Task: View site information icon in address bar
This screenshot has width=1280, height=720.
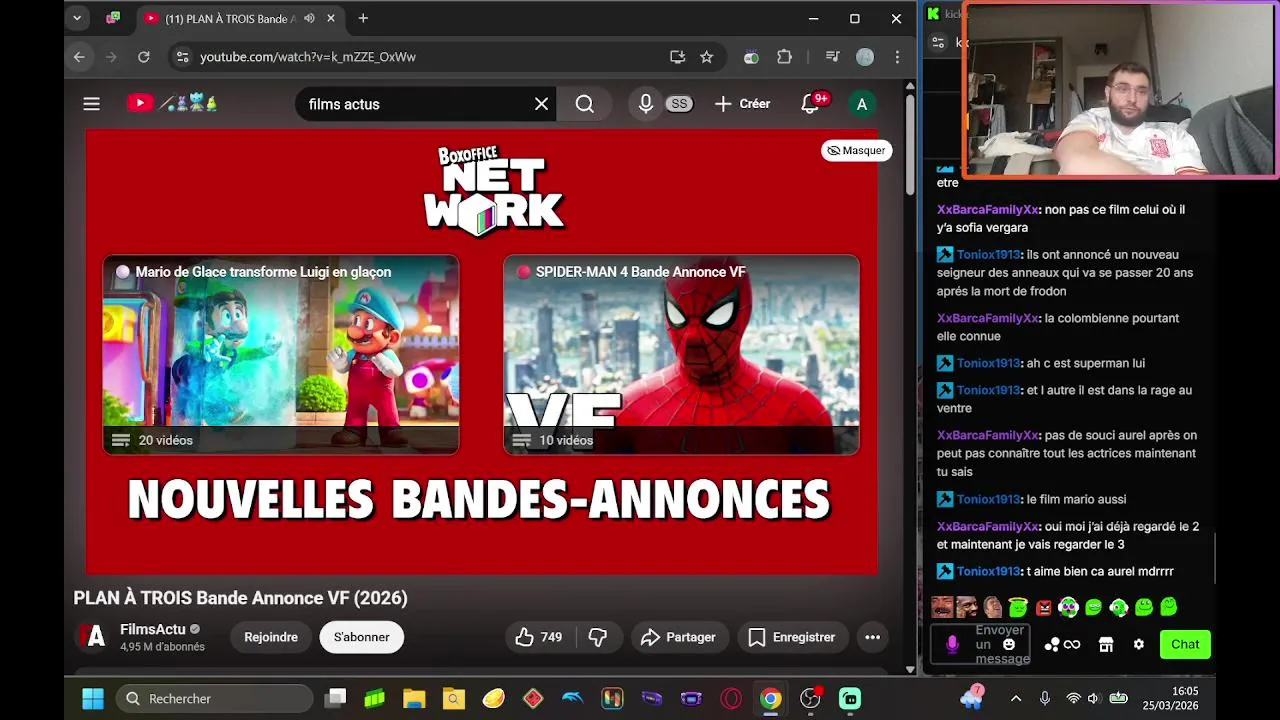Action: pyautogui.click(x=182, y=57)
